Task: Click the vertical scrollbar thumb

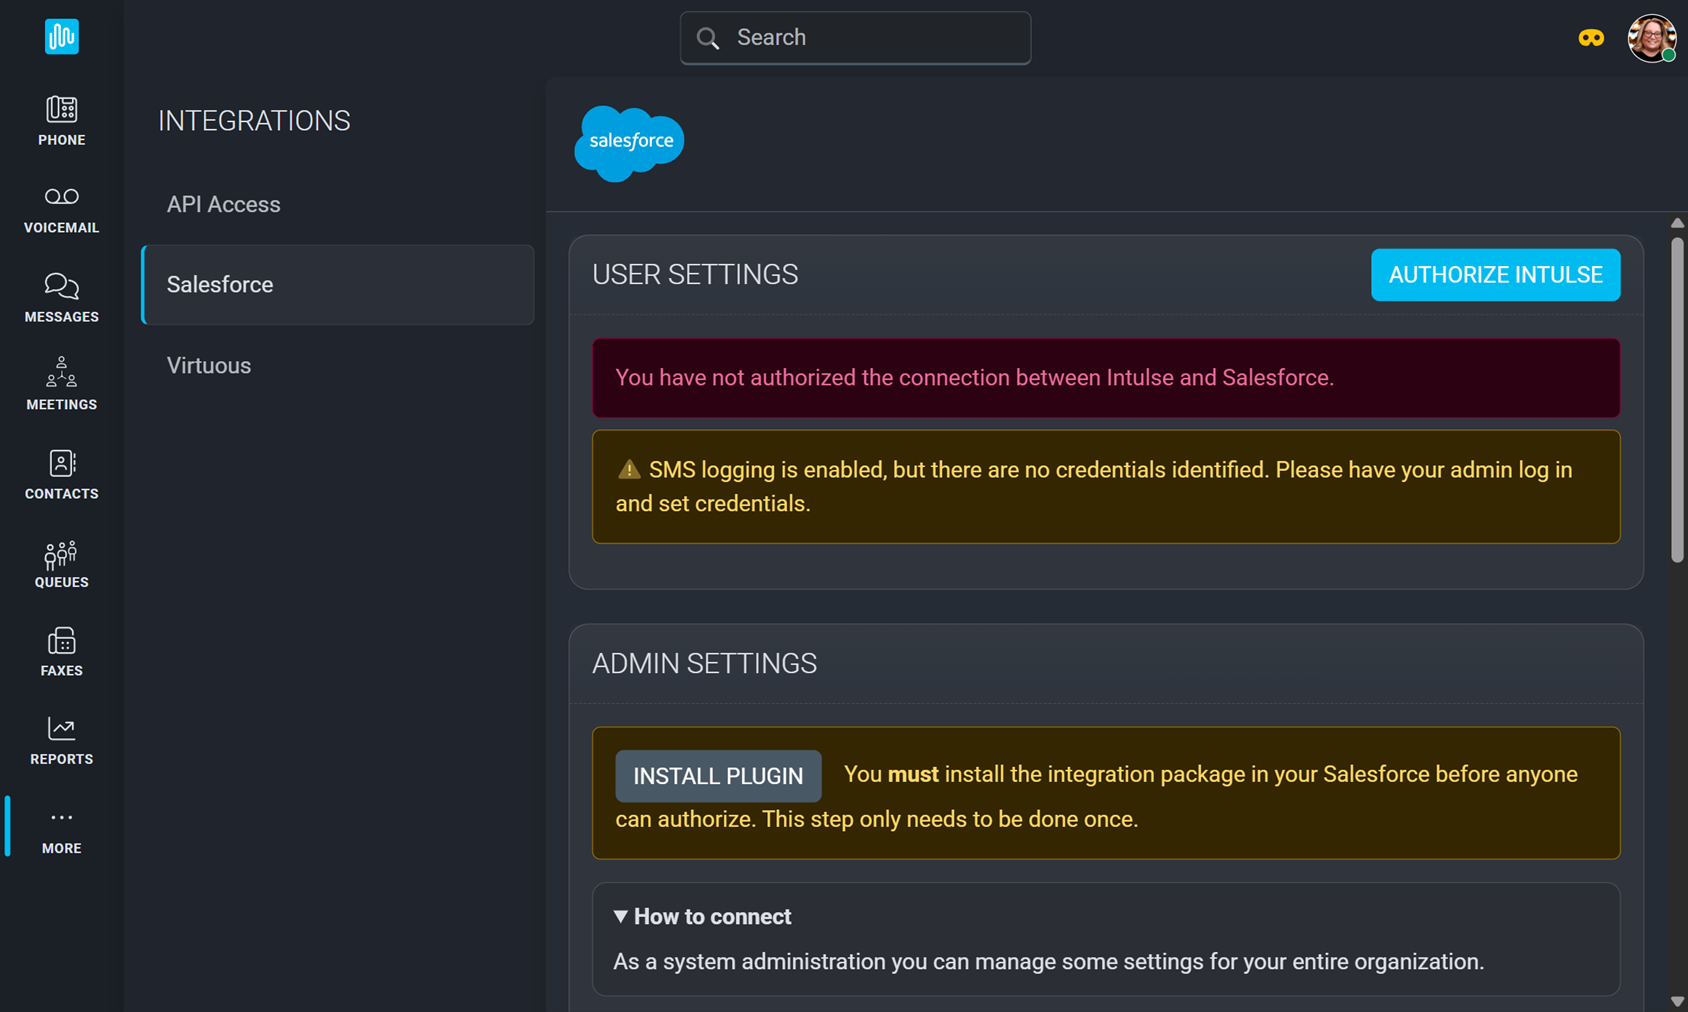Action: 1677,400
